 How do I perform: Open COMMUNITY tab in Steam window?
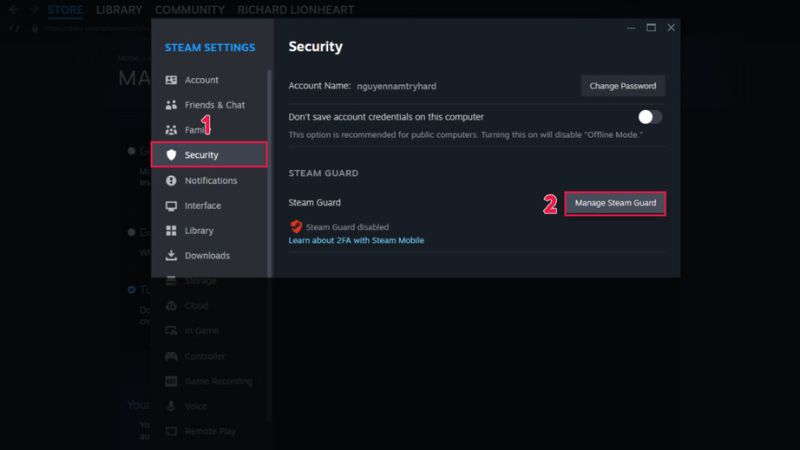(190, 10)
